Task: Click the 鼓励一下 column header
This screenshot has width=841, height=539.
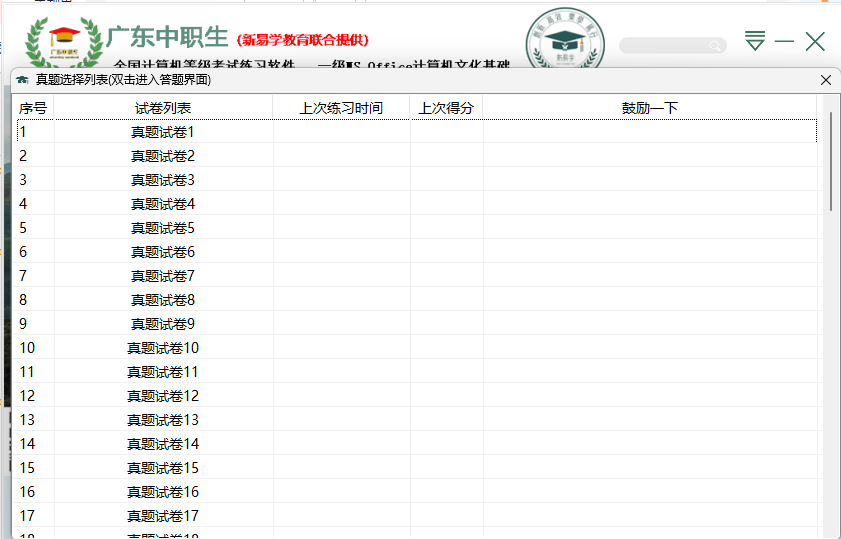Action: 650,108
